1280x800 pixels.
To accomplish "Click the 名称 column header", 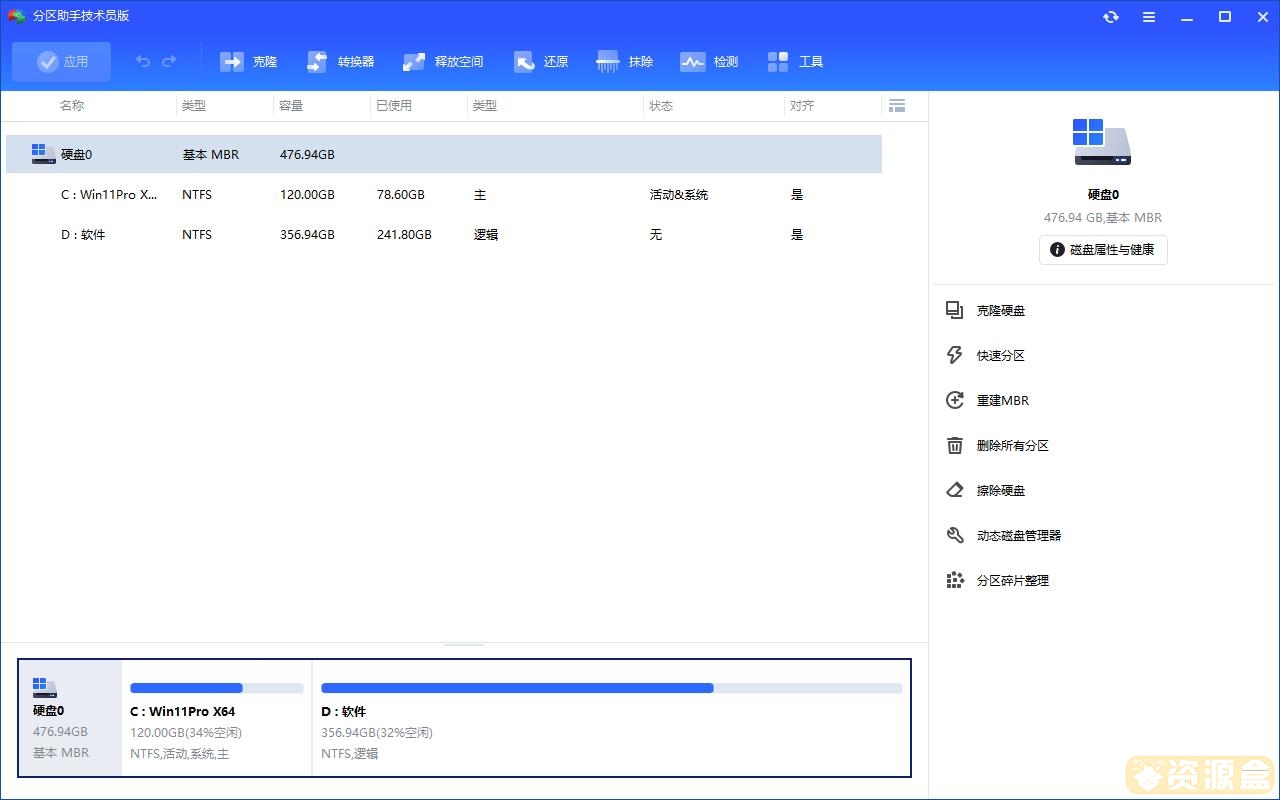I will pos(72,105).
